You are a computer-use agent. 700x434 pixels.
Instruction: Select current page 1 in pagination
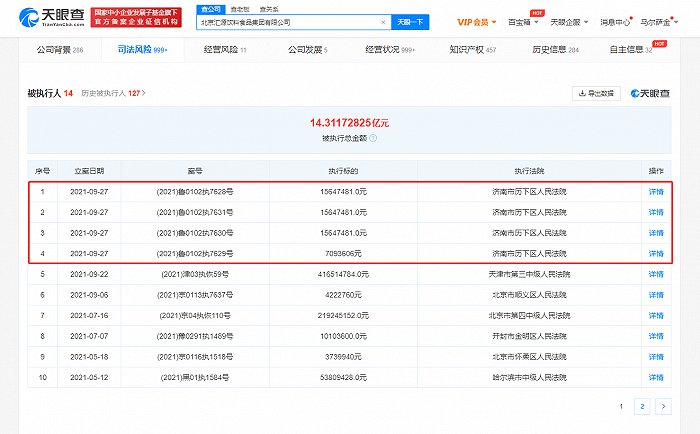pos(621,406)
